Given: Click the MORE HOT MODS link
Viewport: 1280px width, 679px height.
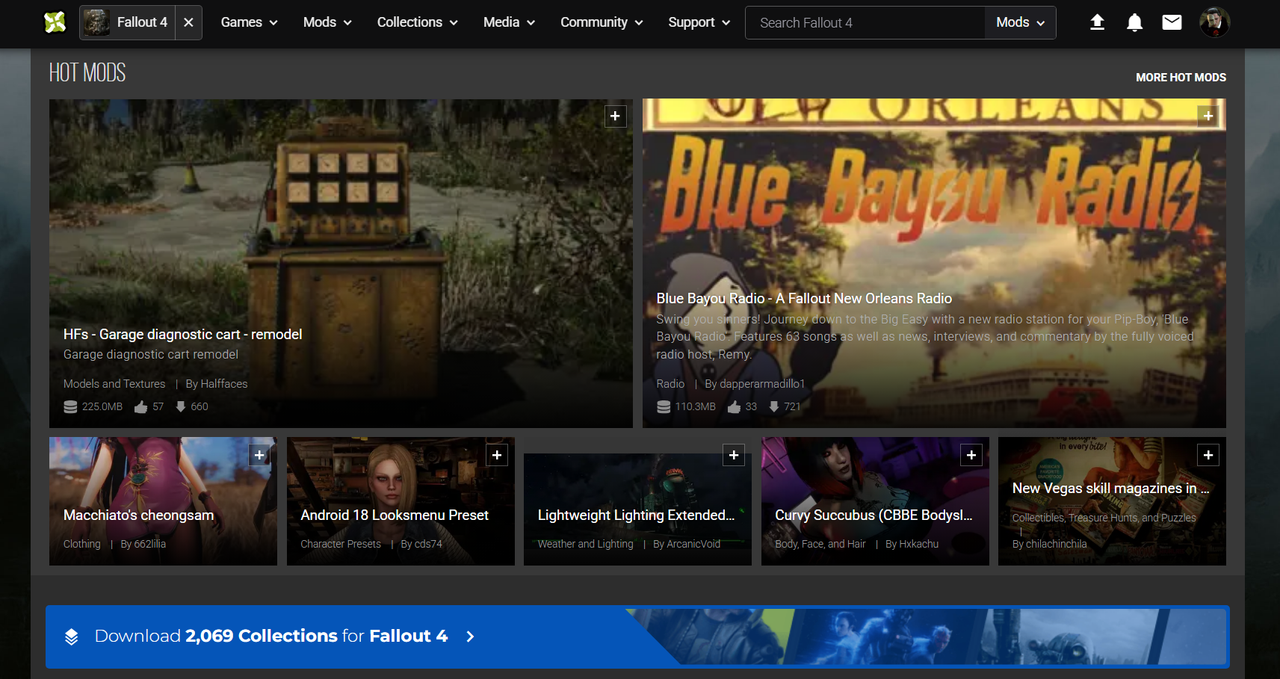Looking at the screenshot, I should (x=1181, y=77).
